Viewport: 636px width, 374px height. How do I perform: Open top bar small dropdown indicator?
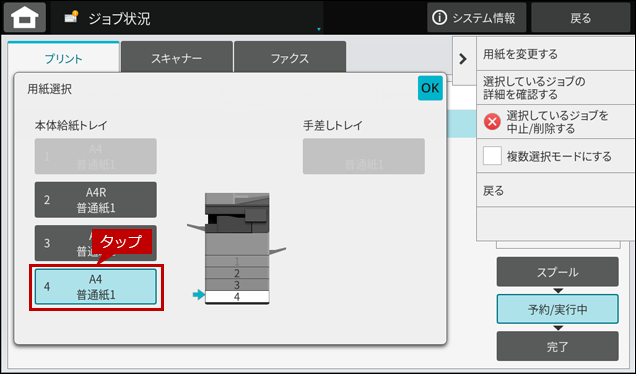click(319, 29)
